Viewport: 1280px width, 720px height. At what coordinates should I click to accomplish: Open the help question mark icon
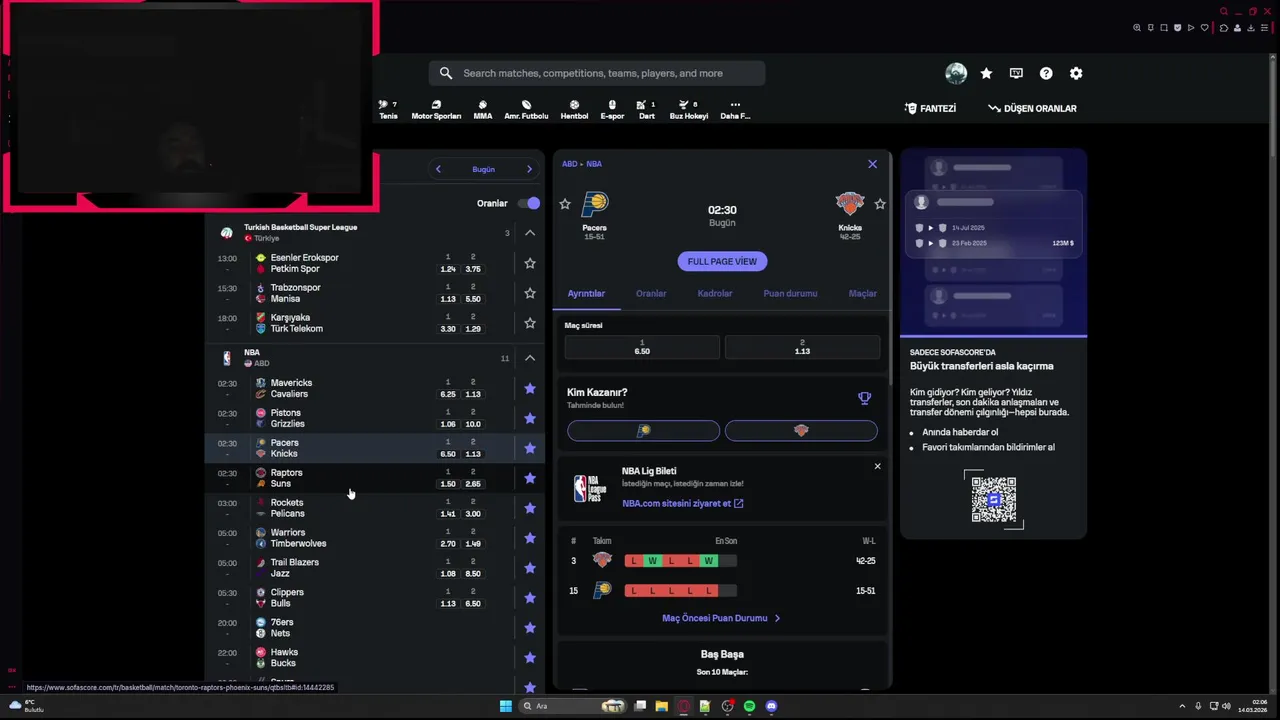point(1046,73)
